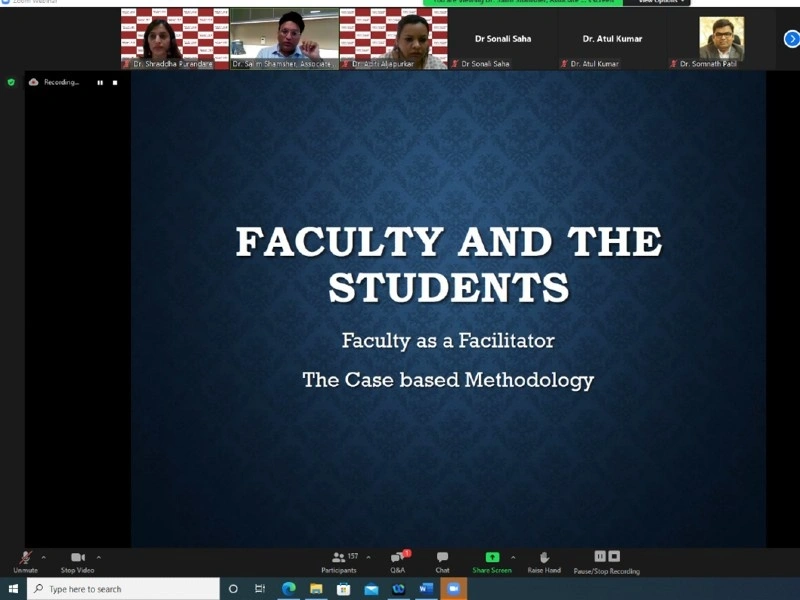Pause recording using top-left pause icon
This screenshot has height=600, width=800.
coord(100,83)
